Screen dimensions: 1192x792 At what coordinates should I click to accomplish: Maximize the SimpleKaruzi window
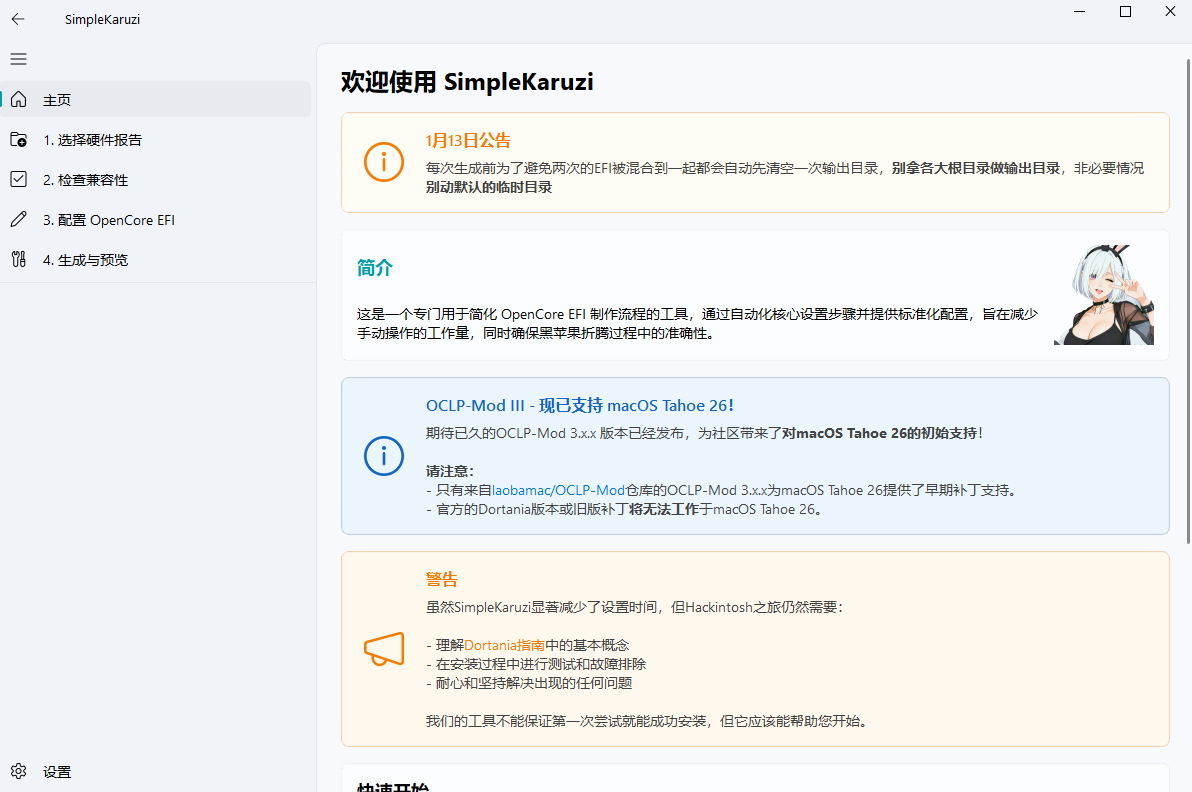(1125, 11)
